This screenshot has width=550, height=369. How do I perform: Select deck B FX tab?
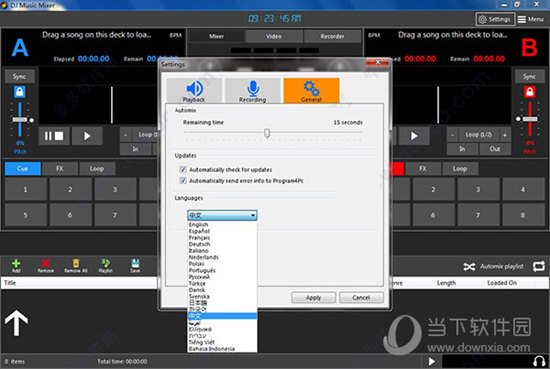(x=423, y=169)
